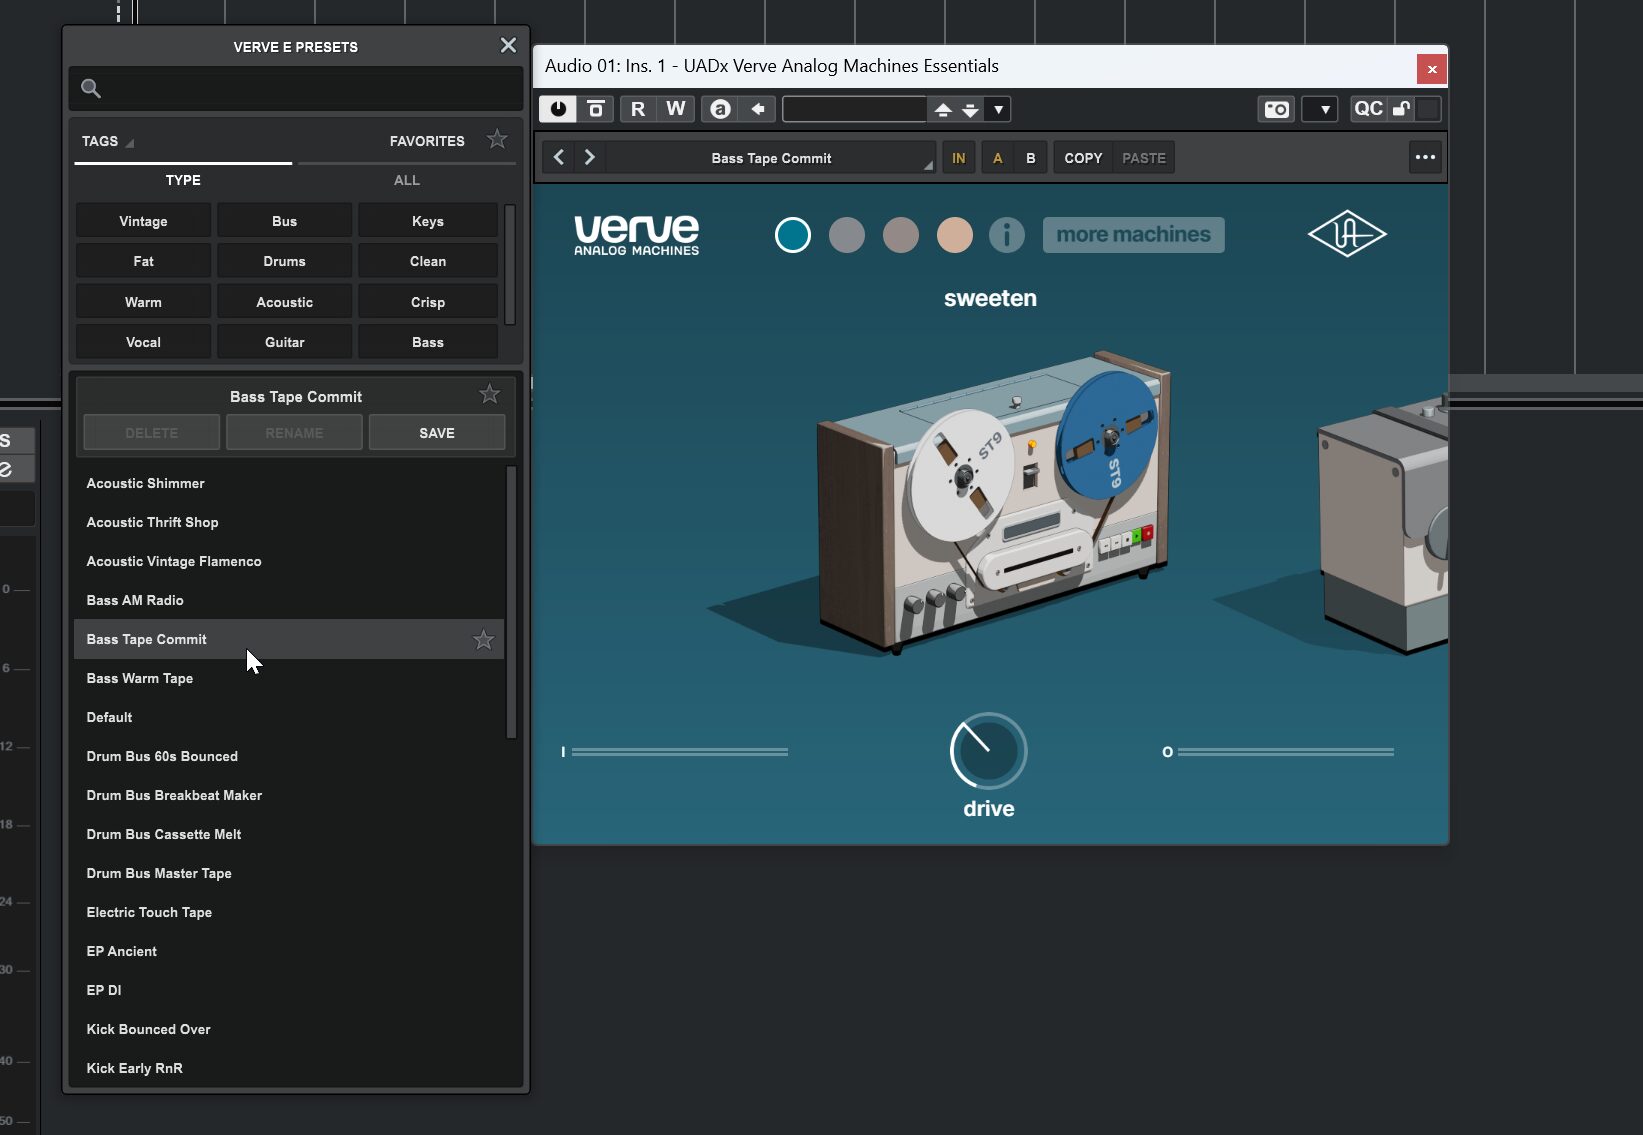Enable Read automation (R)
Image resolution: width=1643 pixels, height=1135 pixels.
coord(638,108)
